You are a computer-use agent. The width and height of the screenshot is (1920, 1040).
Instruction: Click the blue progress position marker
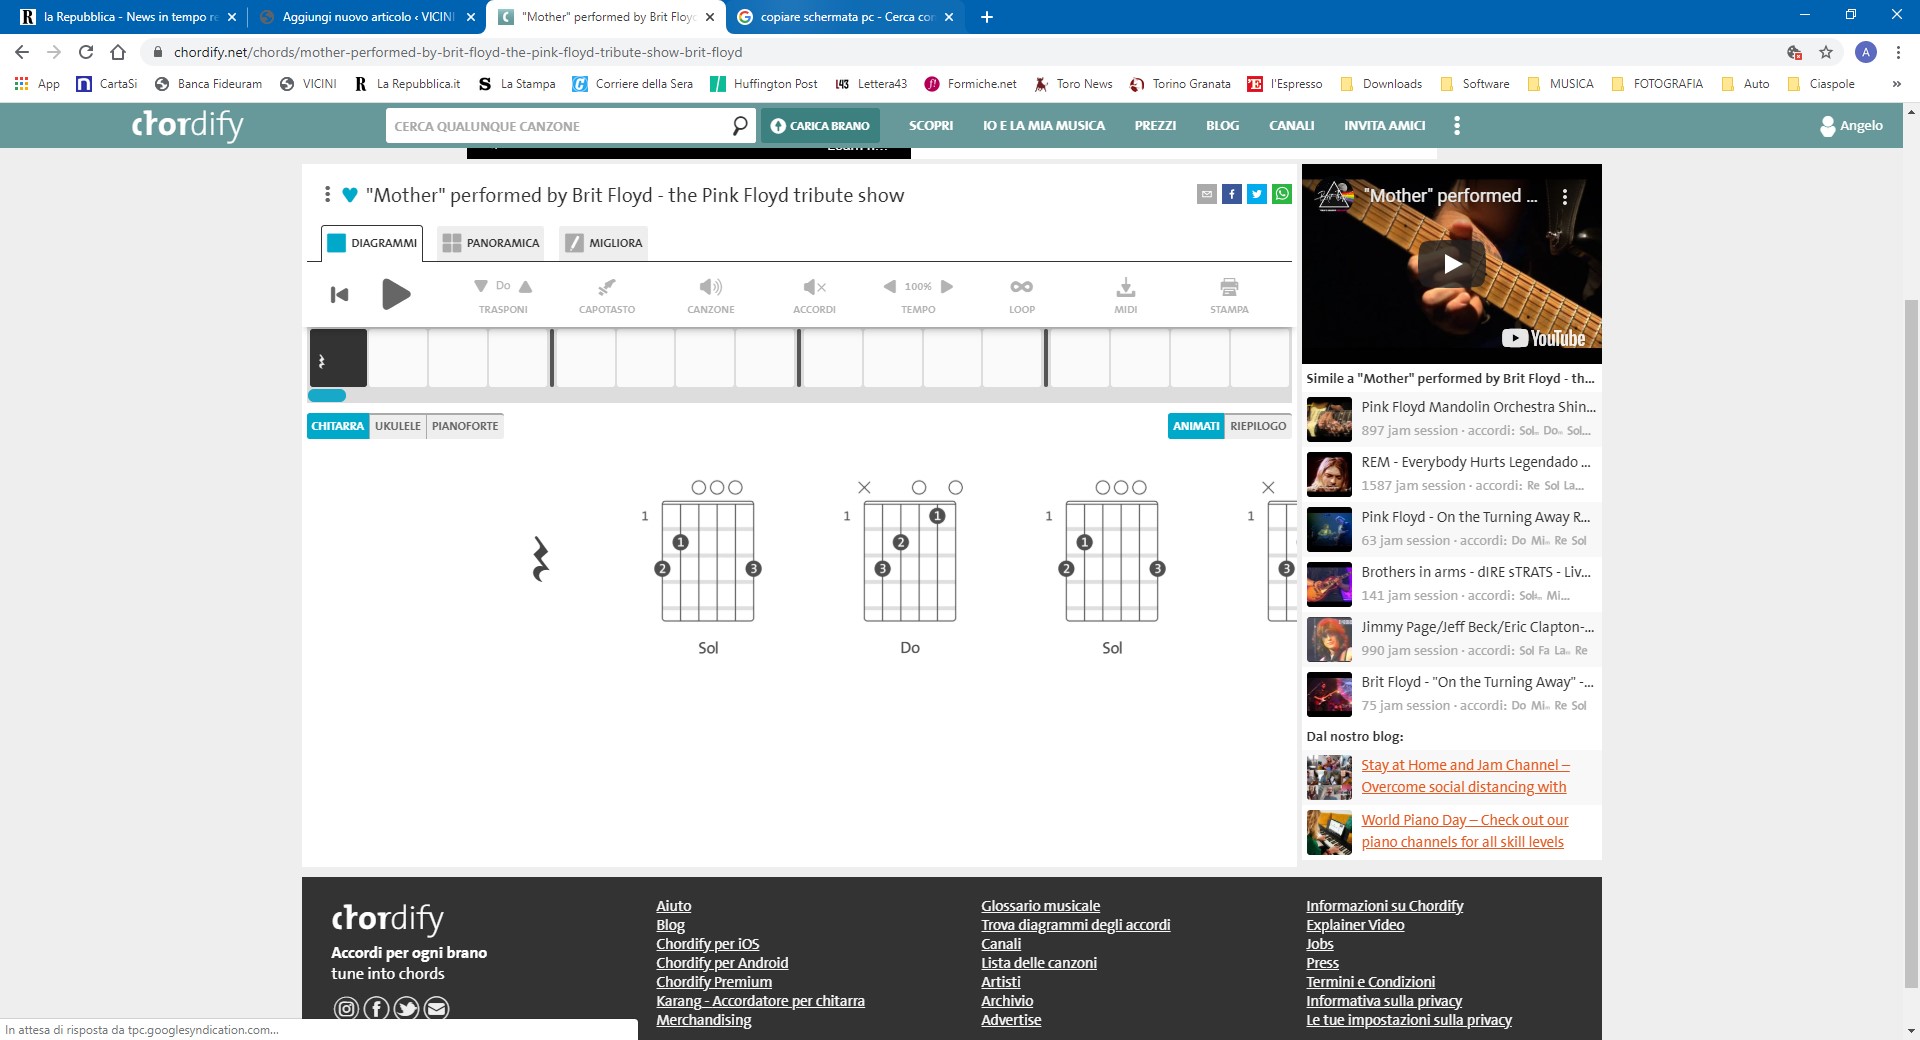coord(326,396)
